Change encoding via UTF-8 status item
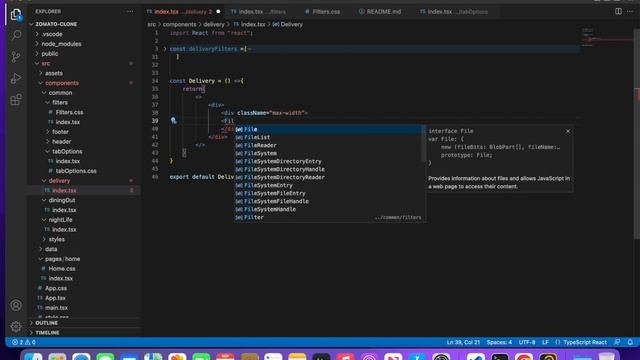 pyautogui.click(x=527, y=342)
